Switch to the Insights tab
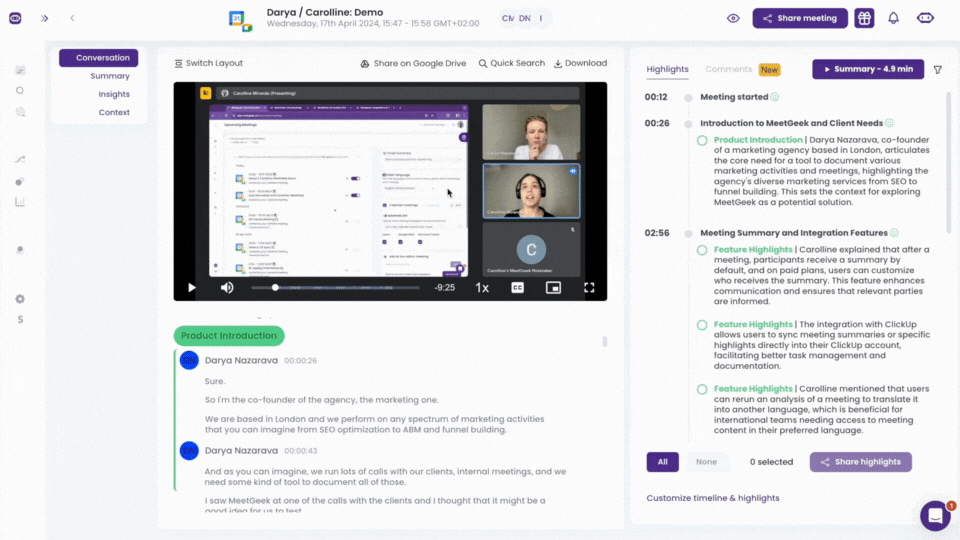This screenshot has width=960, height=540. click(x=114, y=94)
